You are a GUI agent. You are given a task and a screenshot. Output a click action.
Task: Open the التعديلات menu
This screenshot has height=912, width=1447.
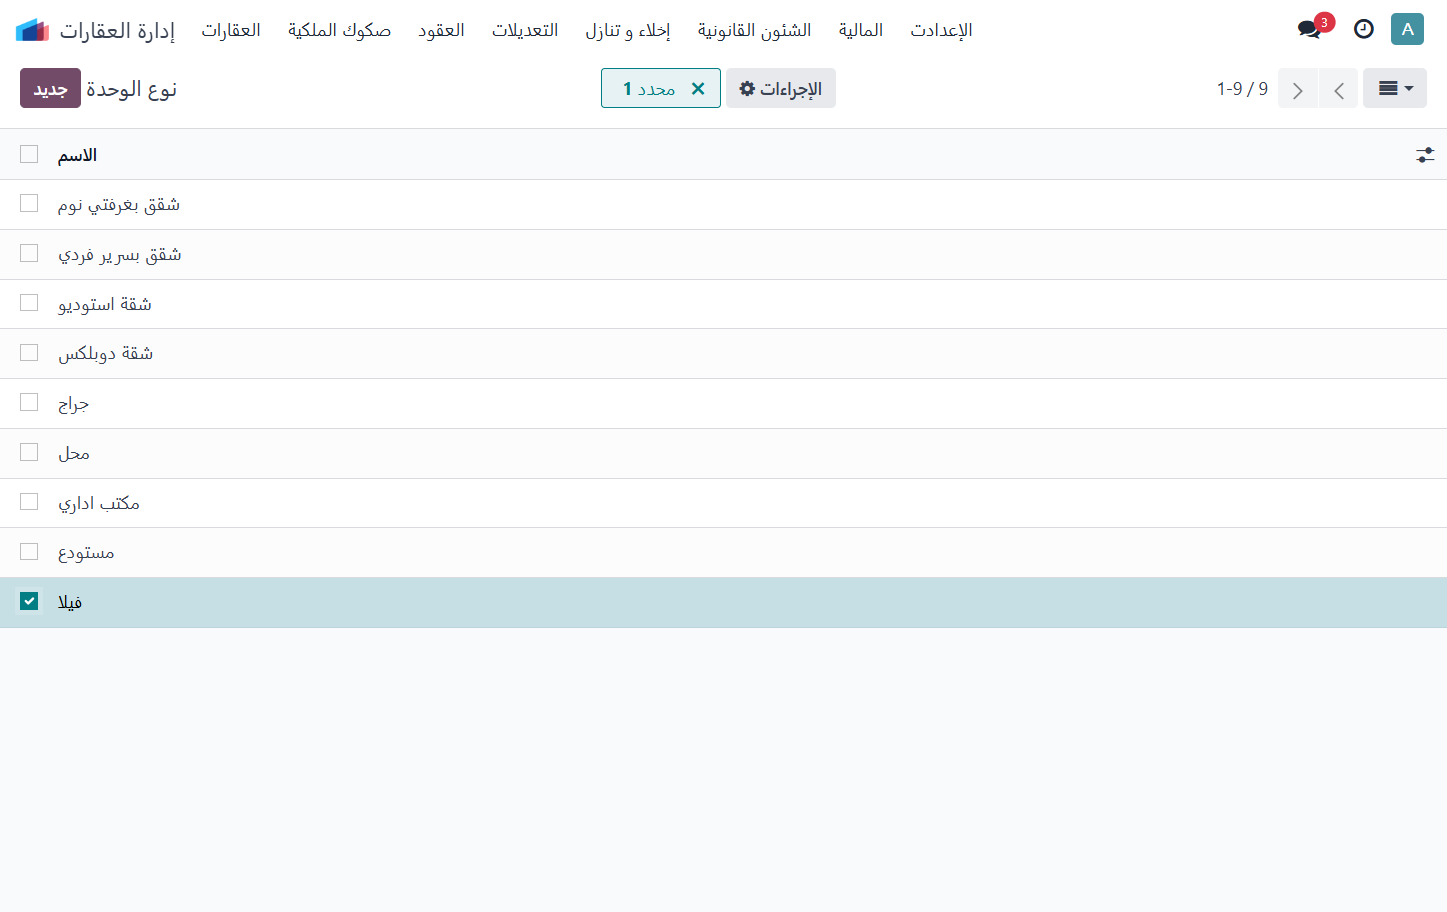[x=525, y=30]
